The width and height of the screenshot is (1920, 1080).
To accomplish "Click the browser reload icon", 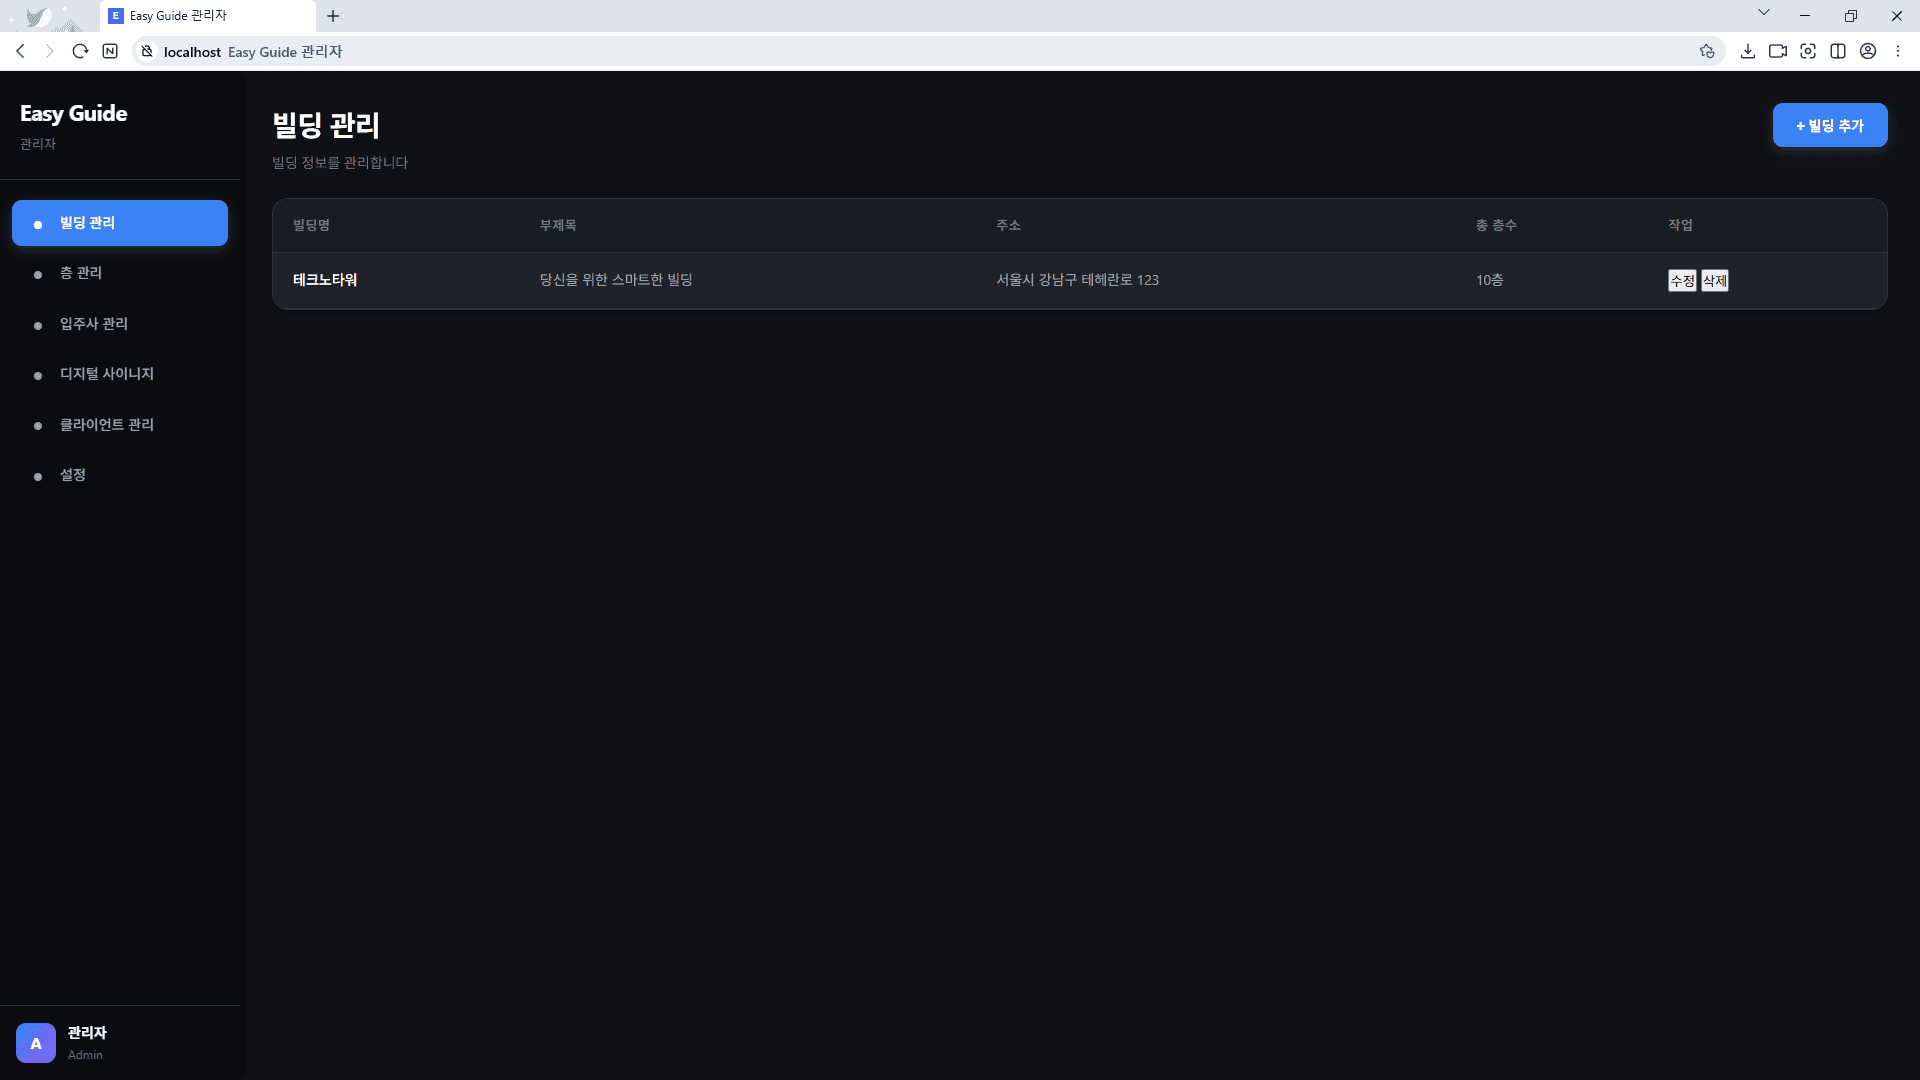I will tap(80, 51).
